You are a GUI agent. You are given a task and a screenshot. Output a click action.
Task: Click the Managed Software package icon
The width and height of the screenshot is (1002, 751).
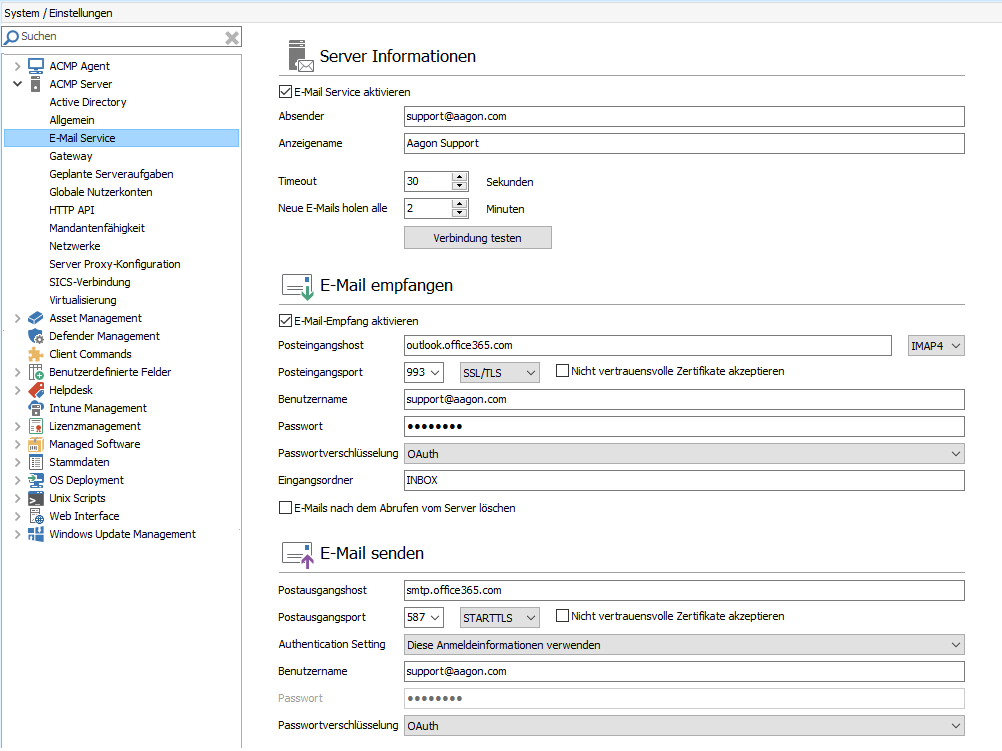36,444
